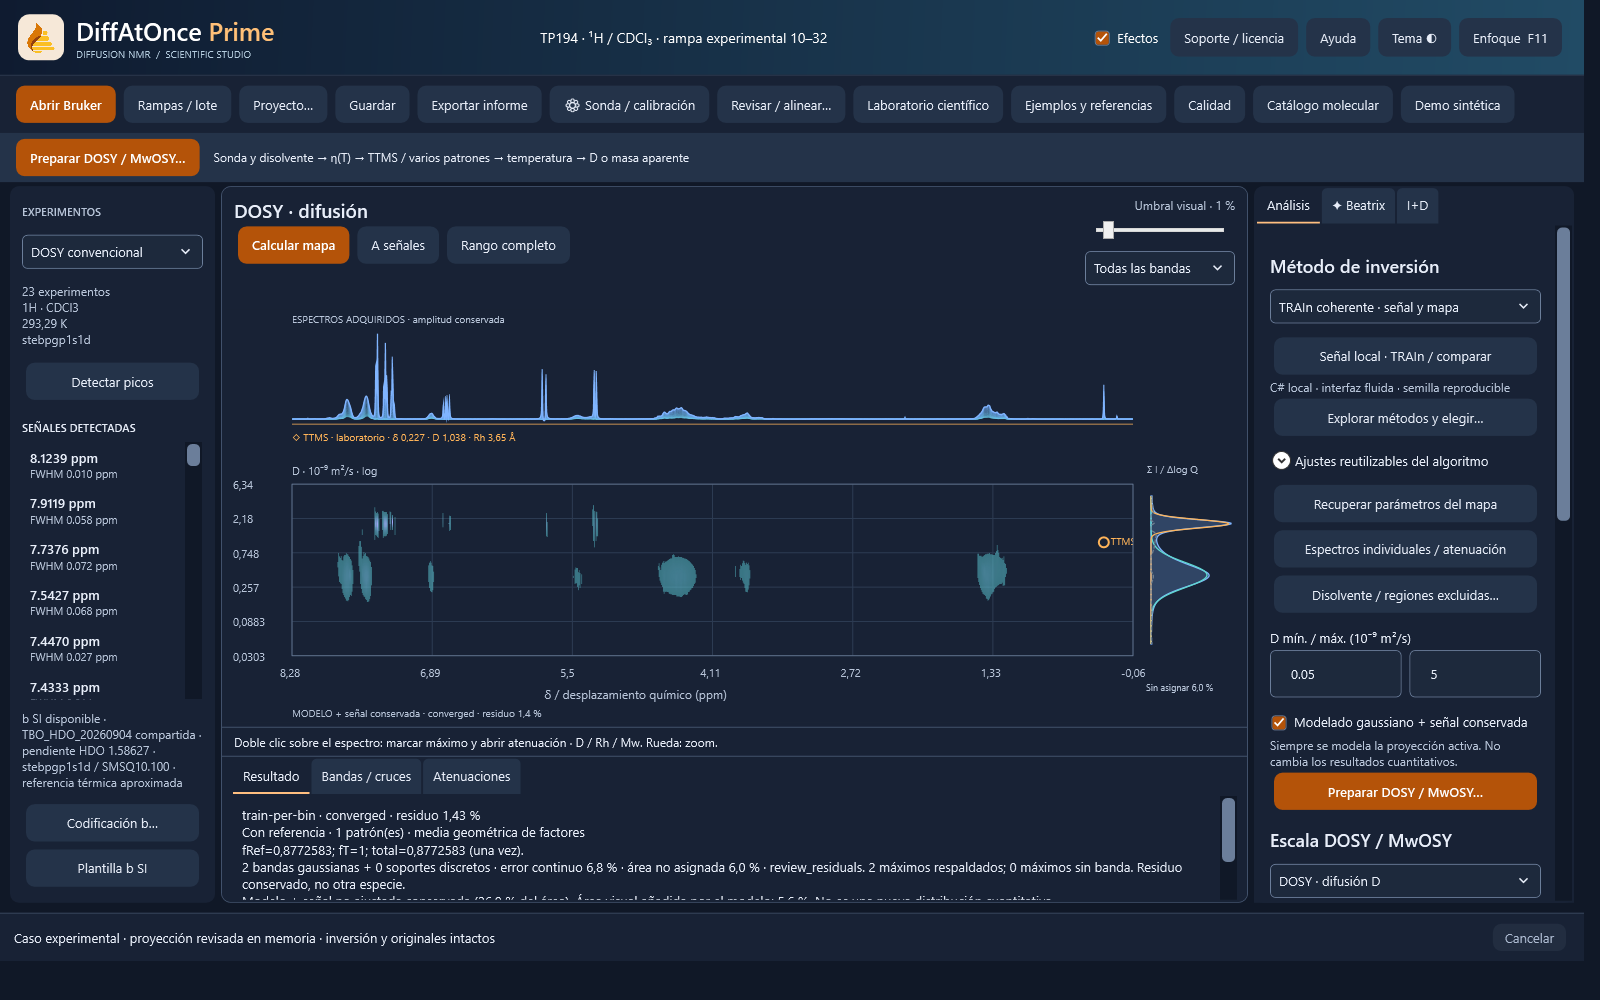Open the DOSY convencional experiment dropdown
This screenshot has width=1600, height=1000.
pos(112,252)
